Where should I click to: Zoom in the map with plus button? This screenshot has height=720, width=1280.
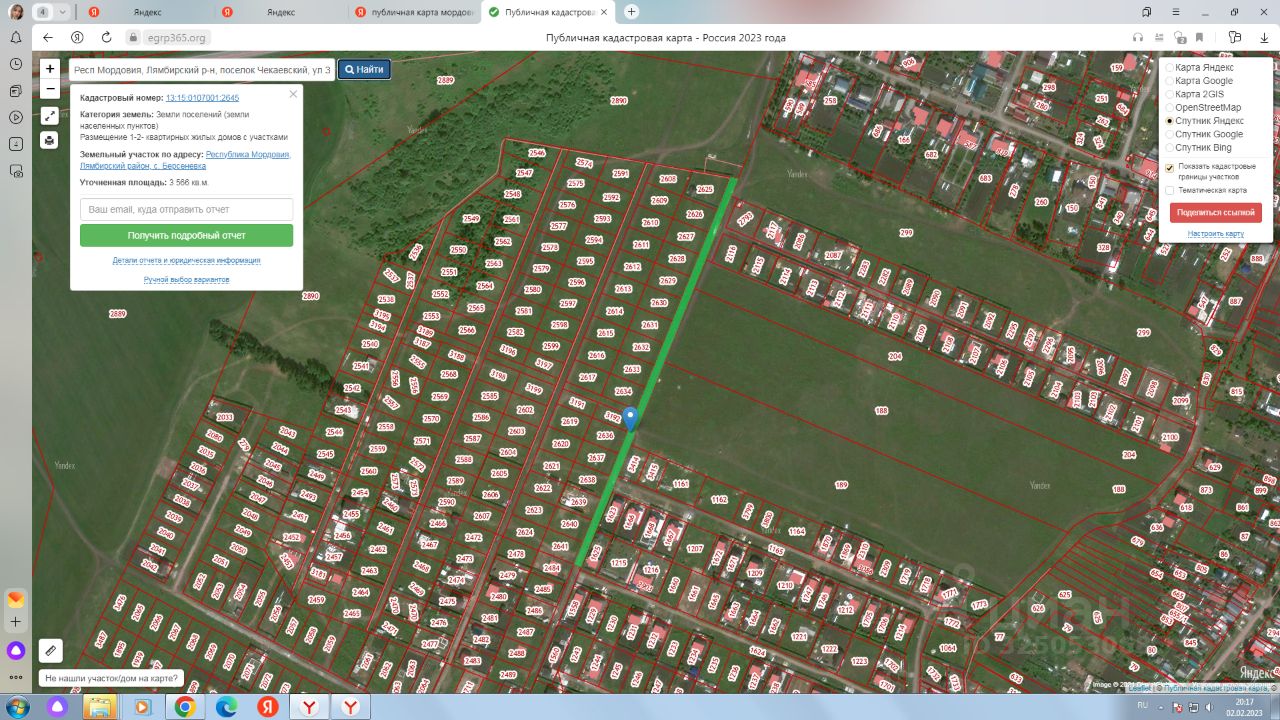tap(50, 69)
